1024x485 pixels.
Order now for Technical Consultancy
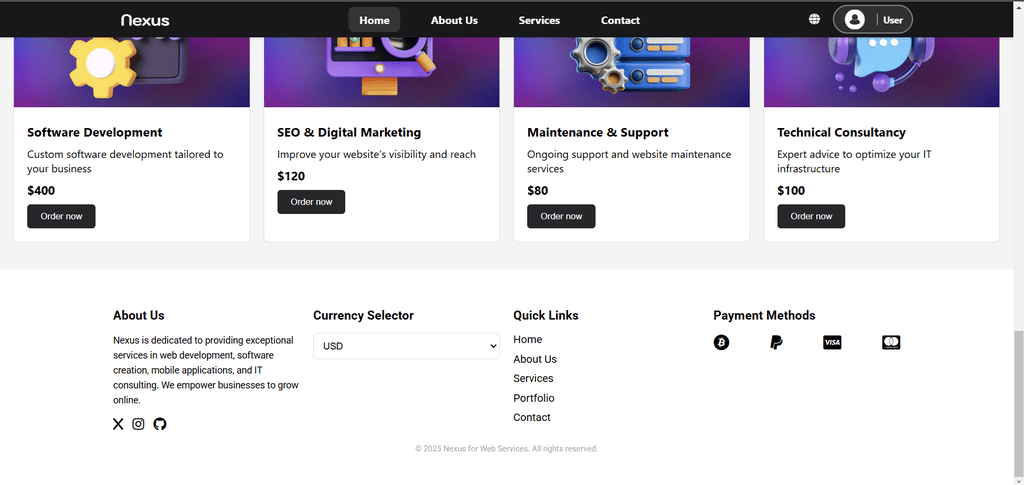coord(811,216)
